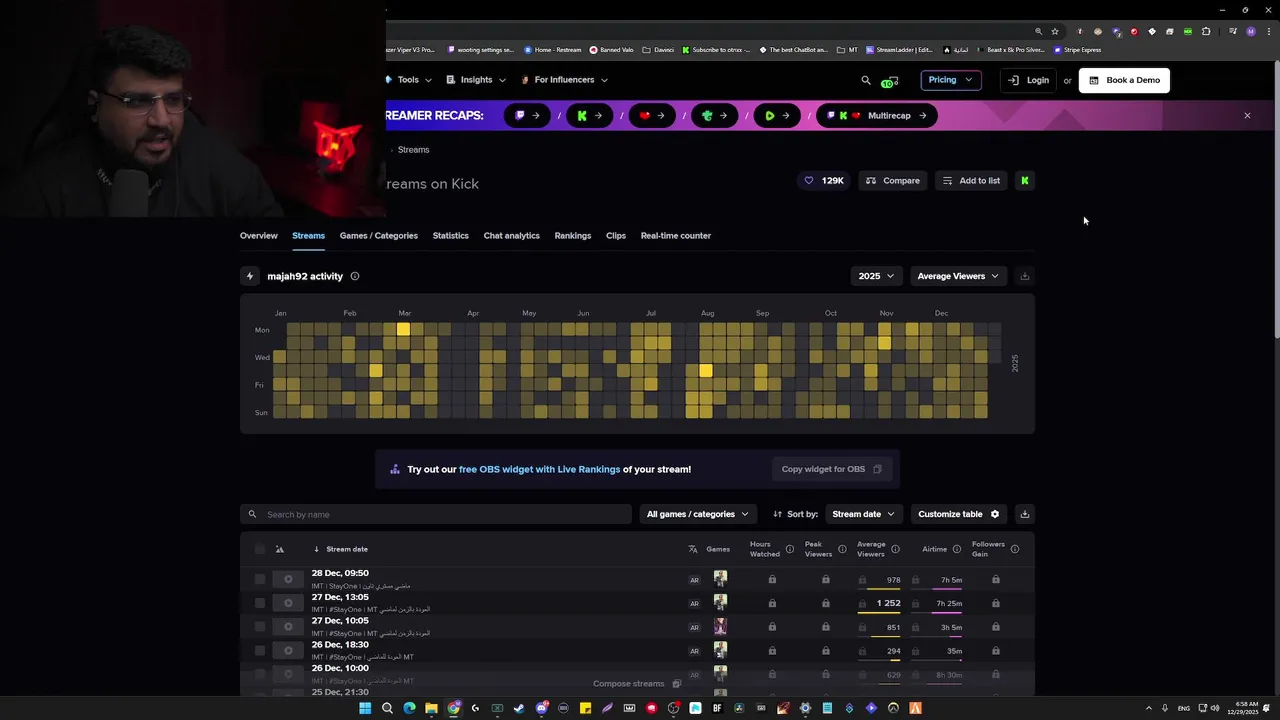Open the free OBS widget link
The image size is (1280, 720).
tap(539, 469)
